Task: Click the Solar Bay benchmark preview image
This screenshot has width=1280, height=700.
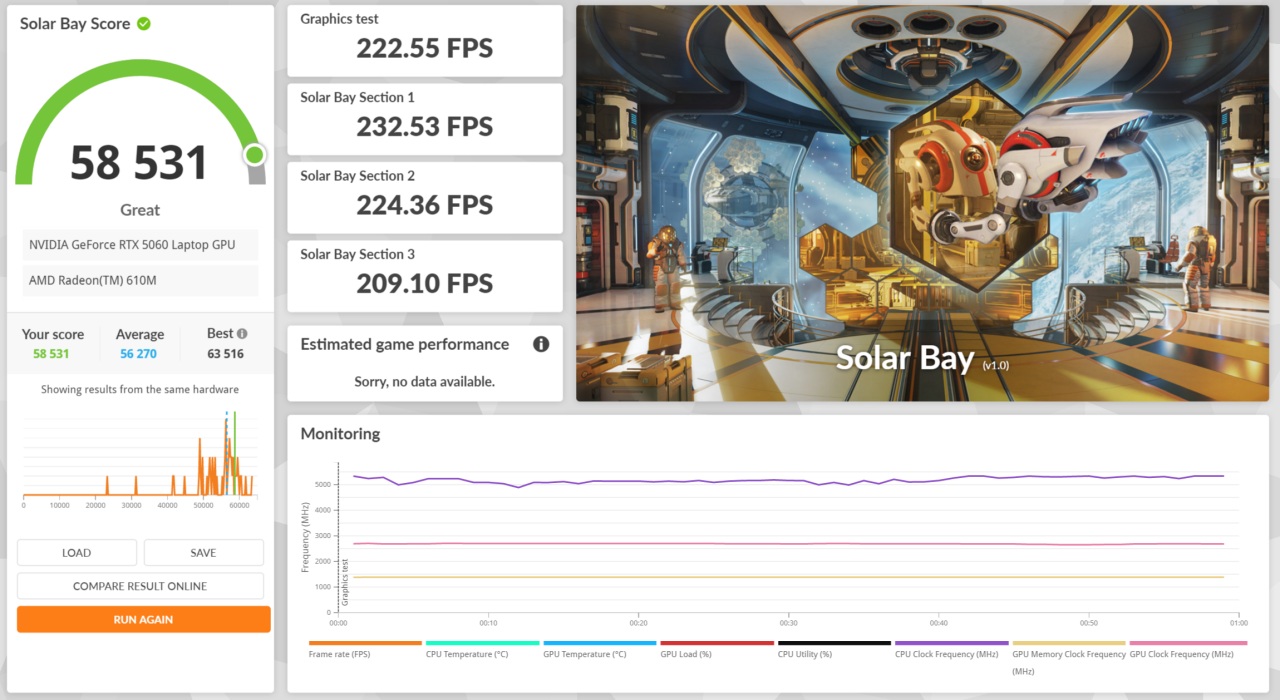Action: tap(921, 204)
